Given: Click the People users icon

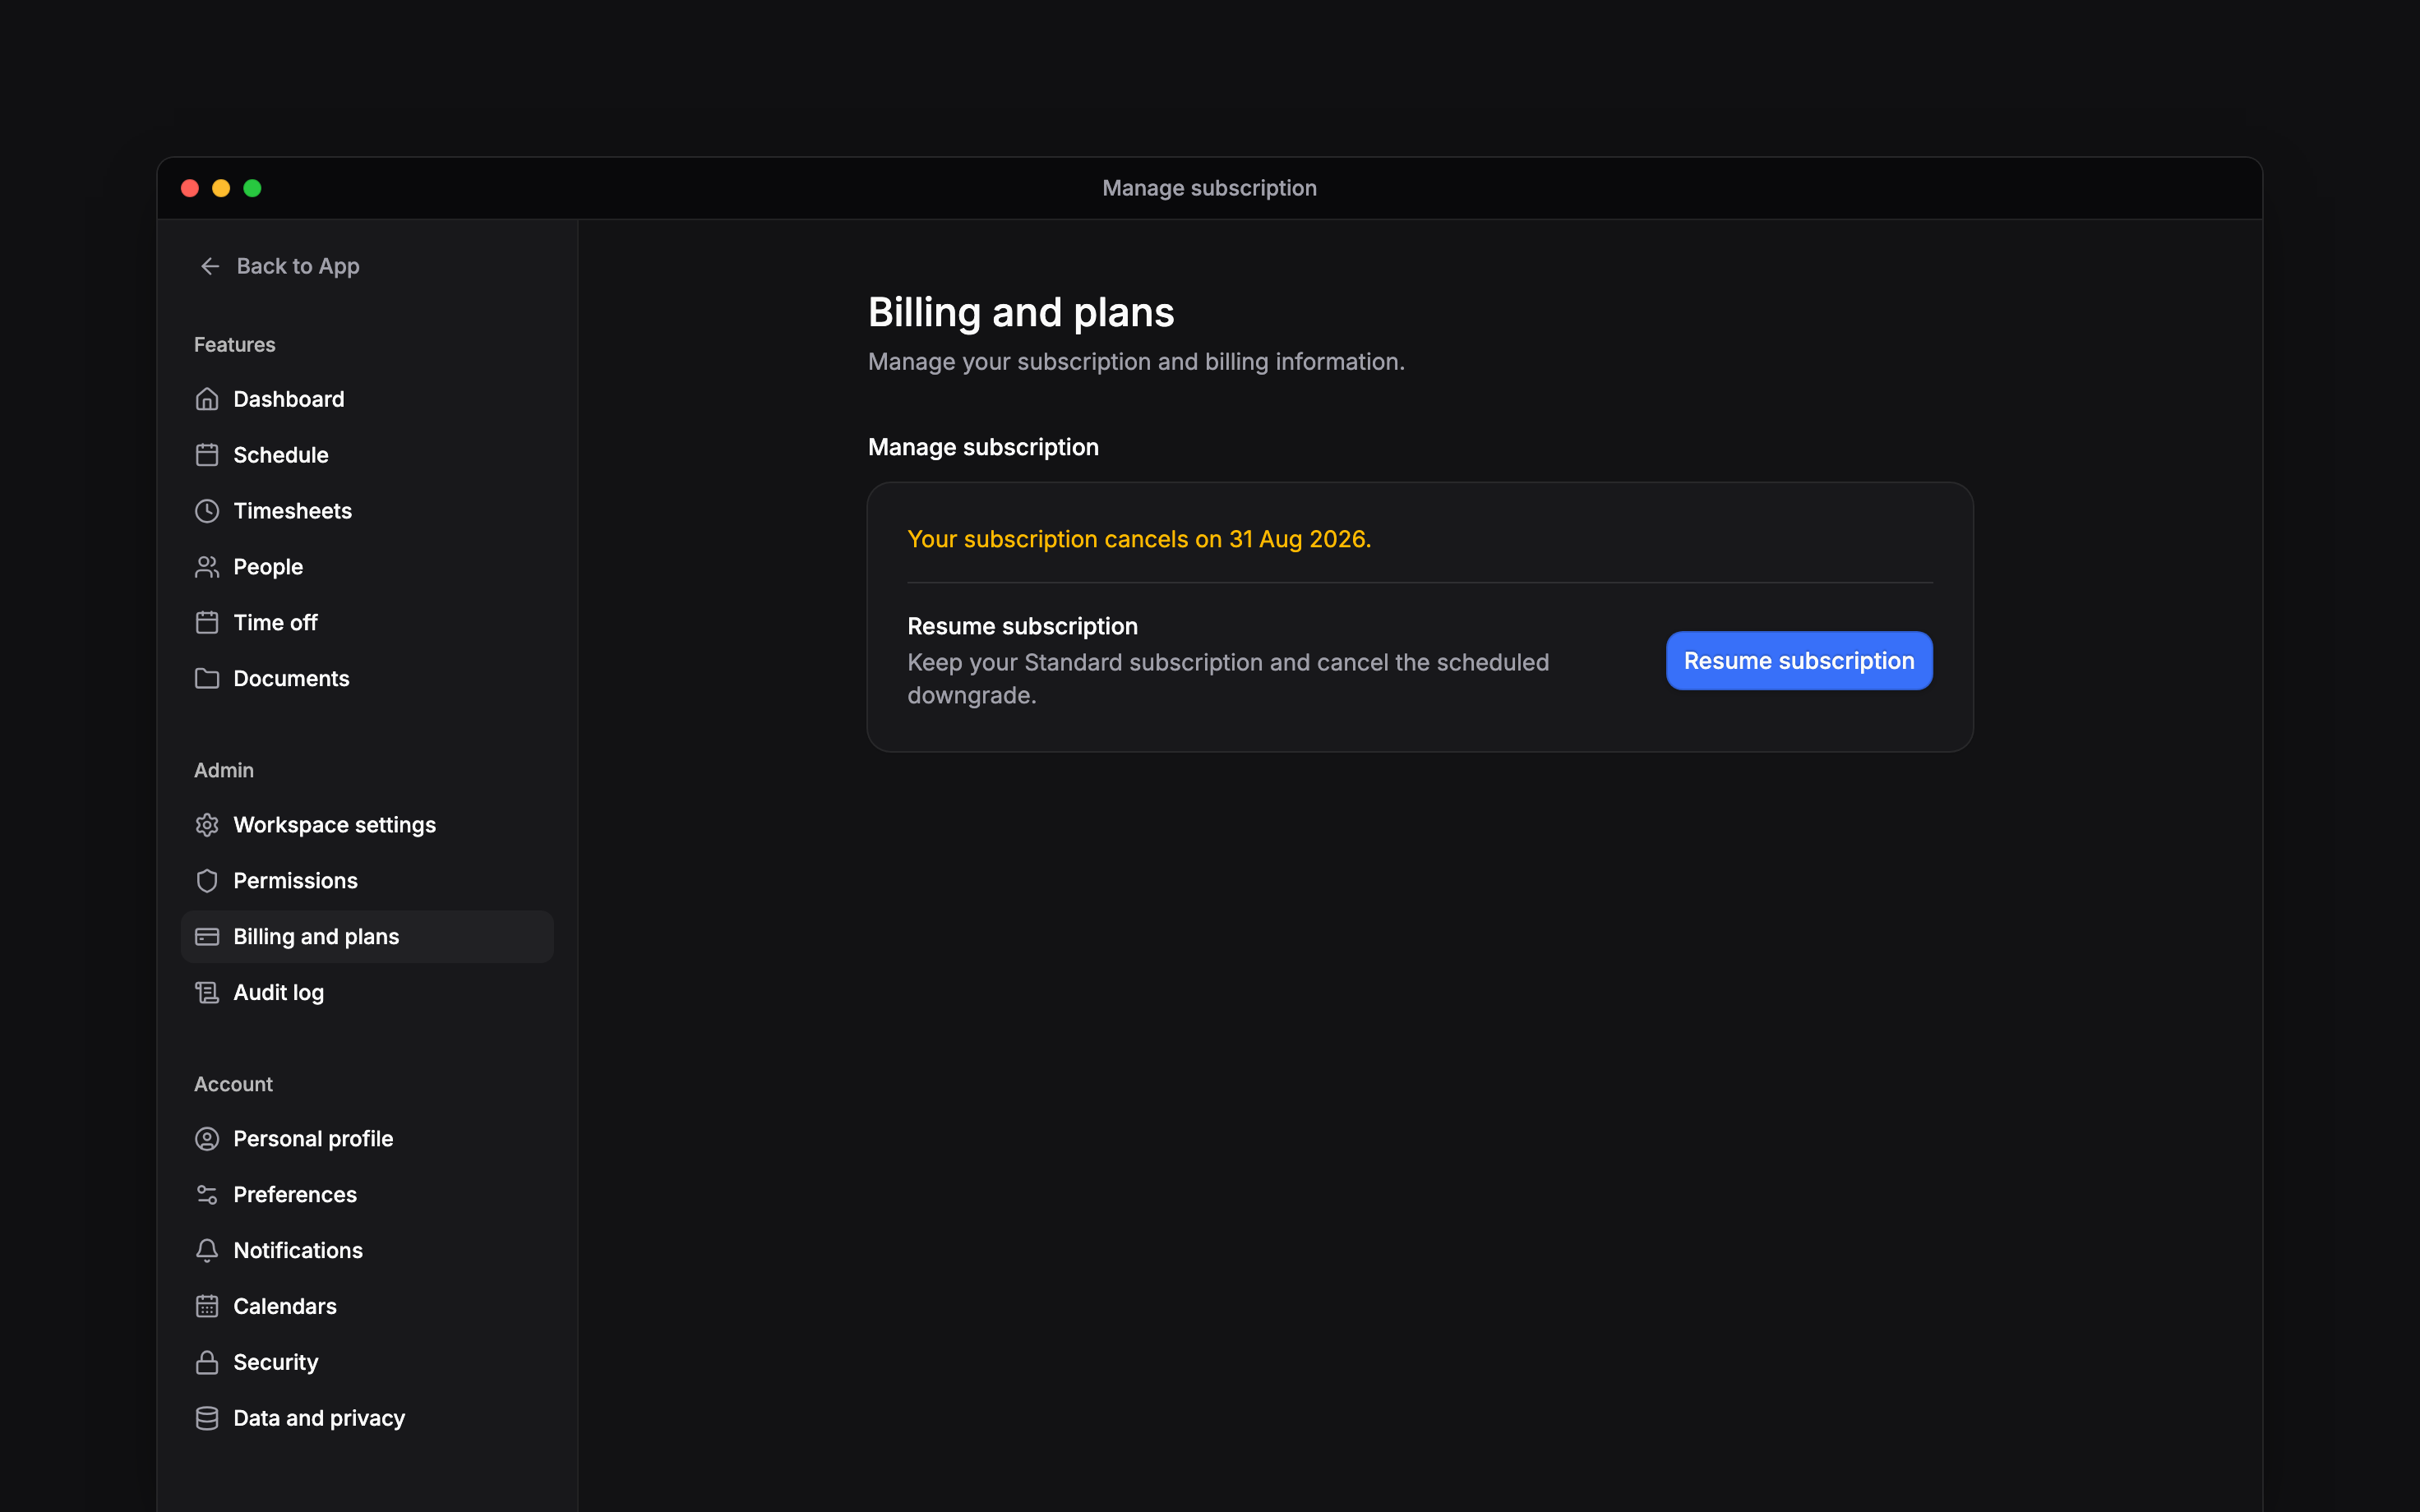Looking at the screenshot, I should click(x=207, y=567).
